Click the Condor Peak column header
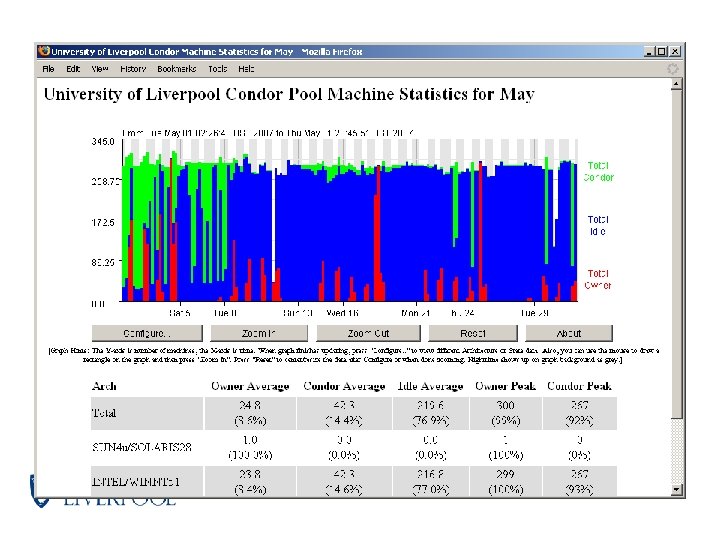Image resolution: width=720 pixels, height=540 pixels. pos(579,386)
